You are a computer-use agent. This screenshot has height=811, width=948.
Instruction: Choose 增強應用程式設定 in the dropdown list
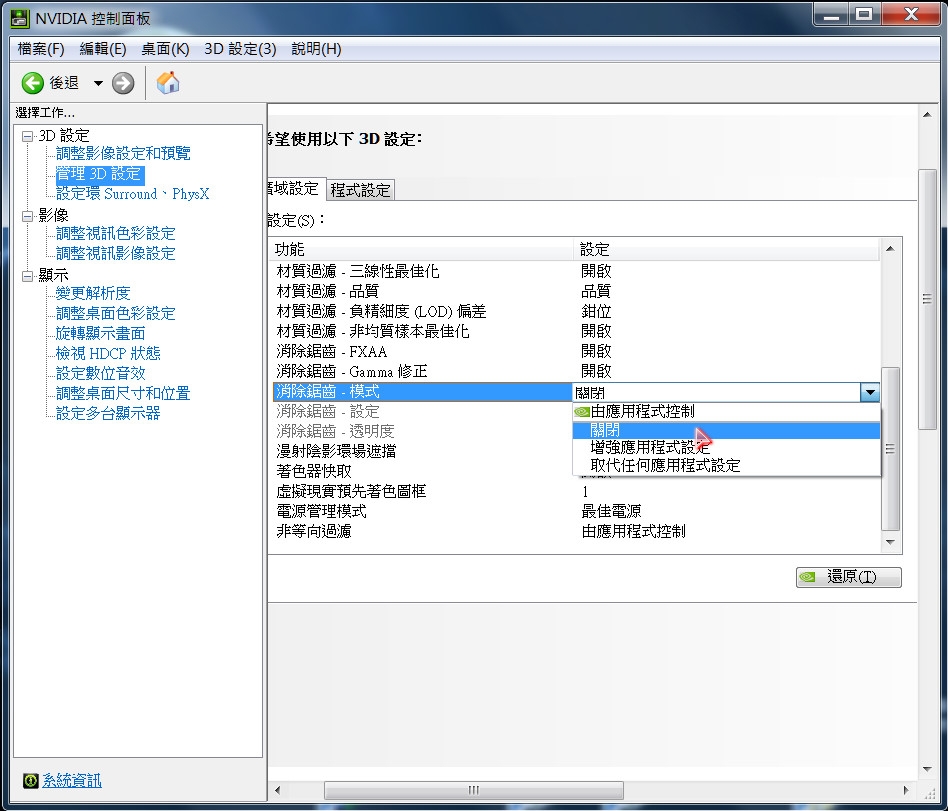(726, 448)
